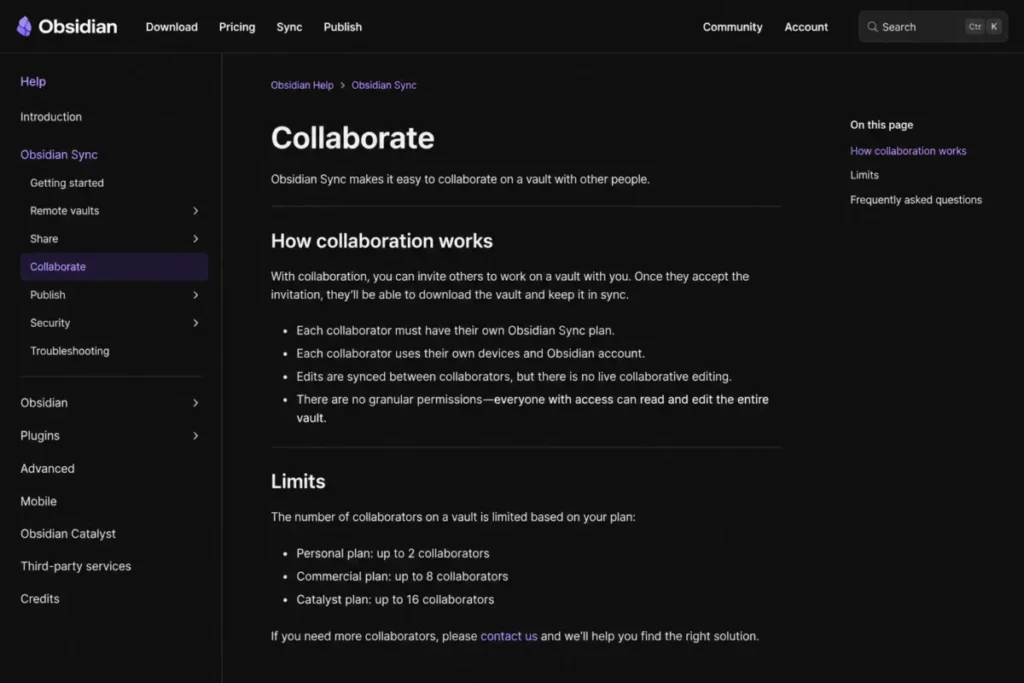Open the Download page from top navigation

click(172, 27)
